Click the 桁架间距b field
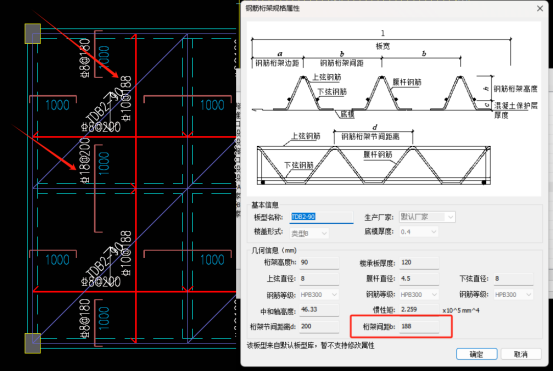Image resolution: width=553 pixels, height=372 pixels. [419, 327]
